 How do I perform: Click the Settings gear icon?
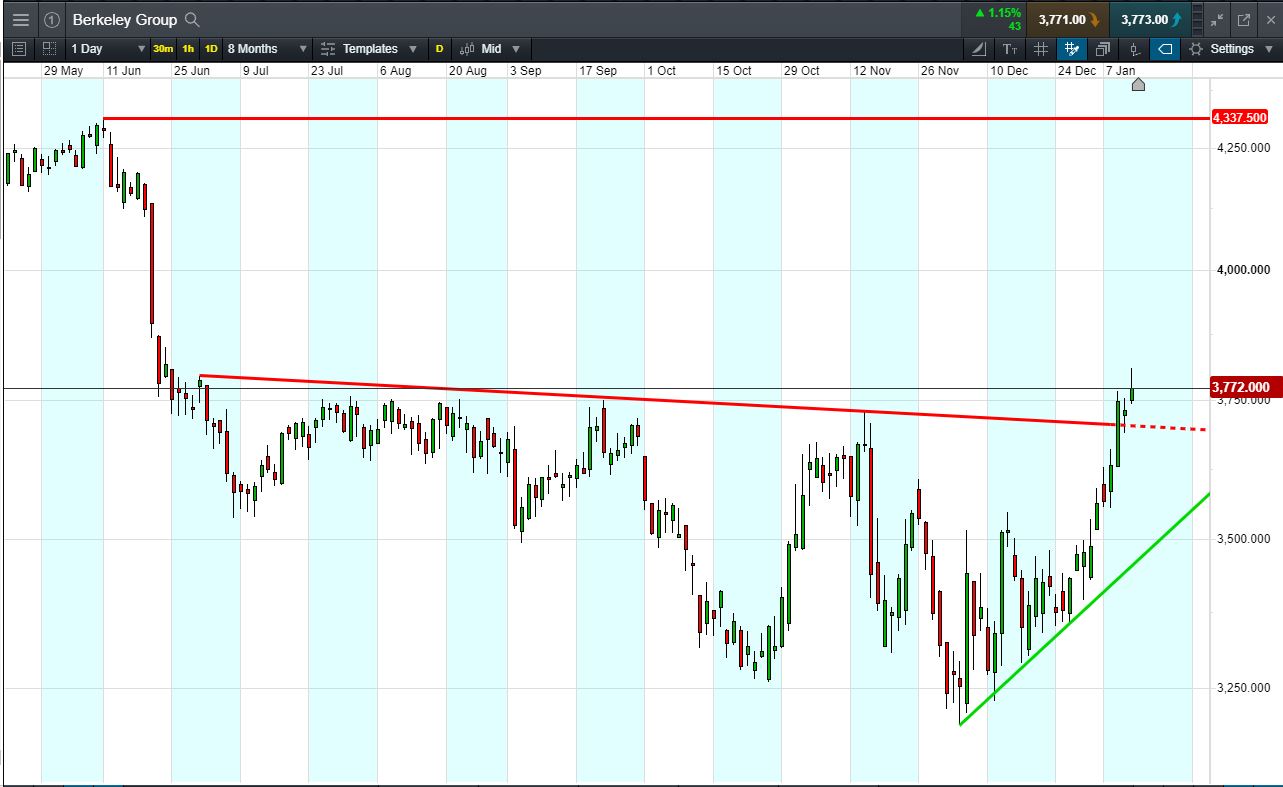tap(1196, 48)
